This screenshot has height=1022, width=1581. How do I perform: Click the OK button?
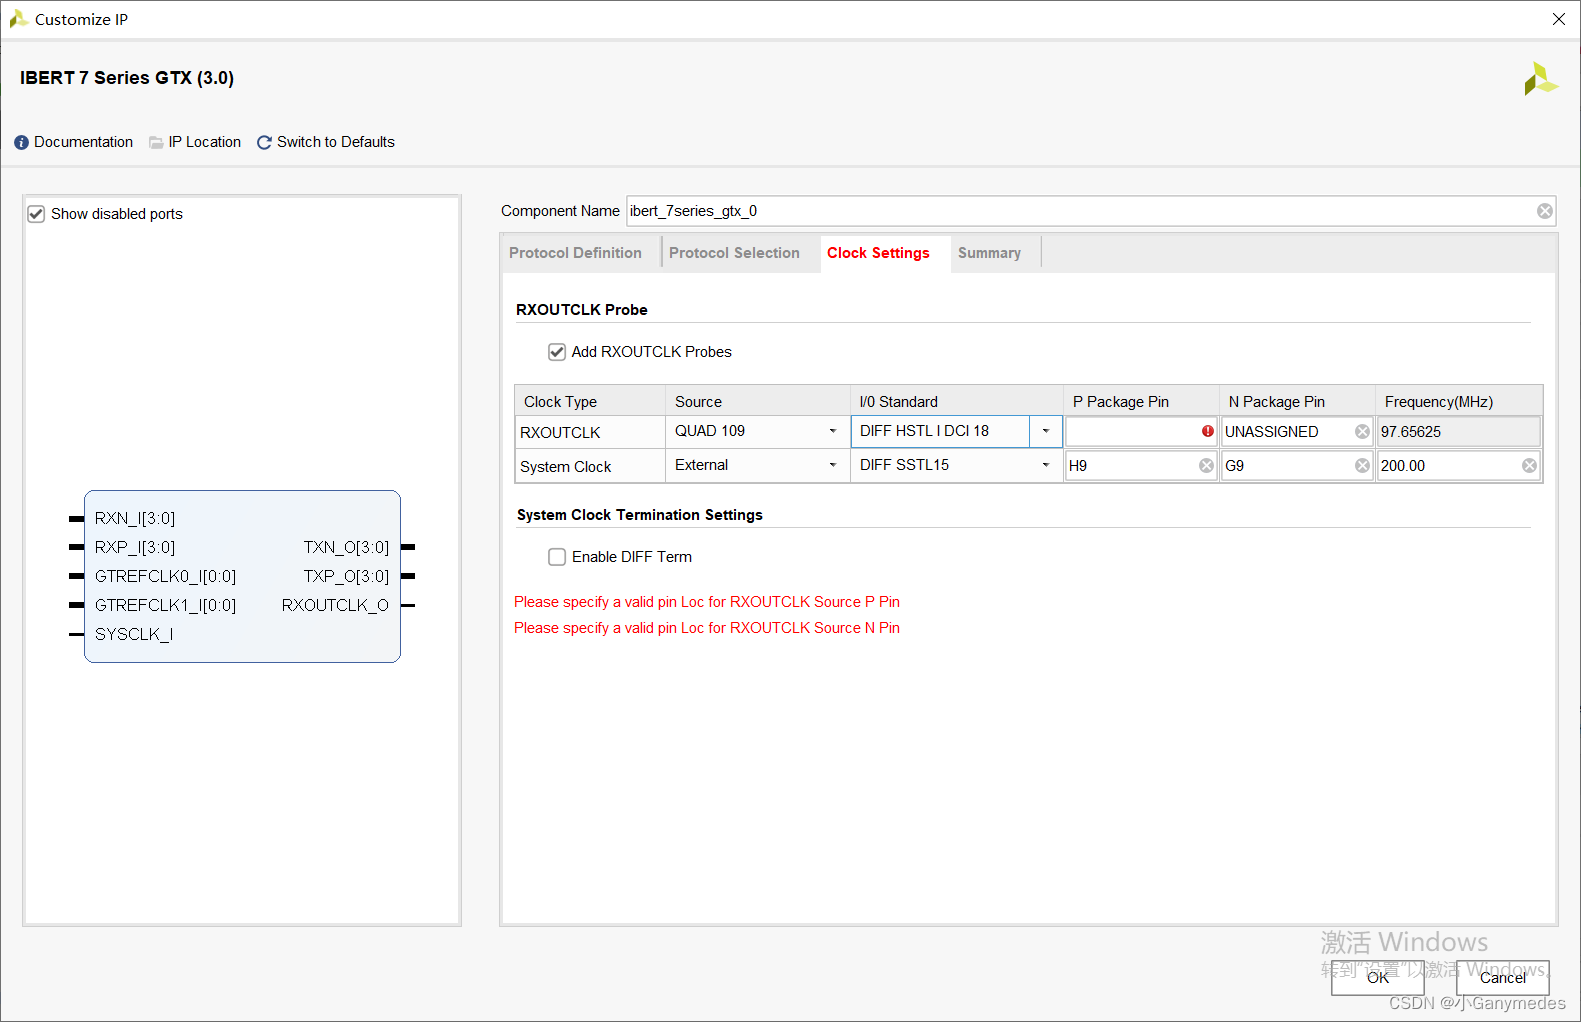tap(1377, 978)
